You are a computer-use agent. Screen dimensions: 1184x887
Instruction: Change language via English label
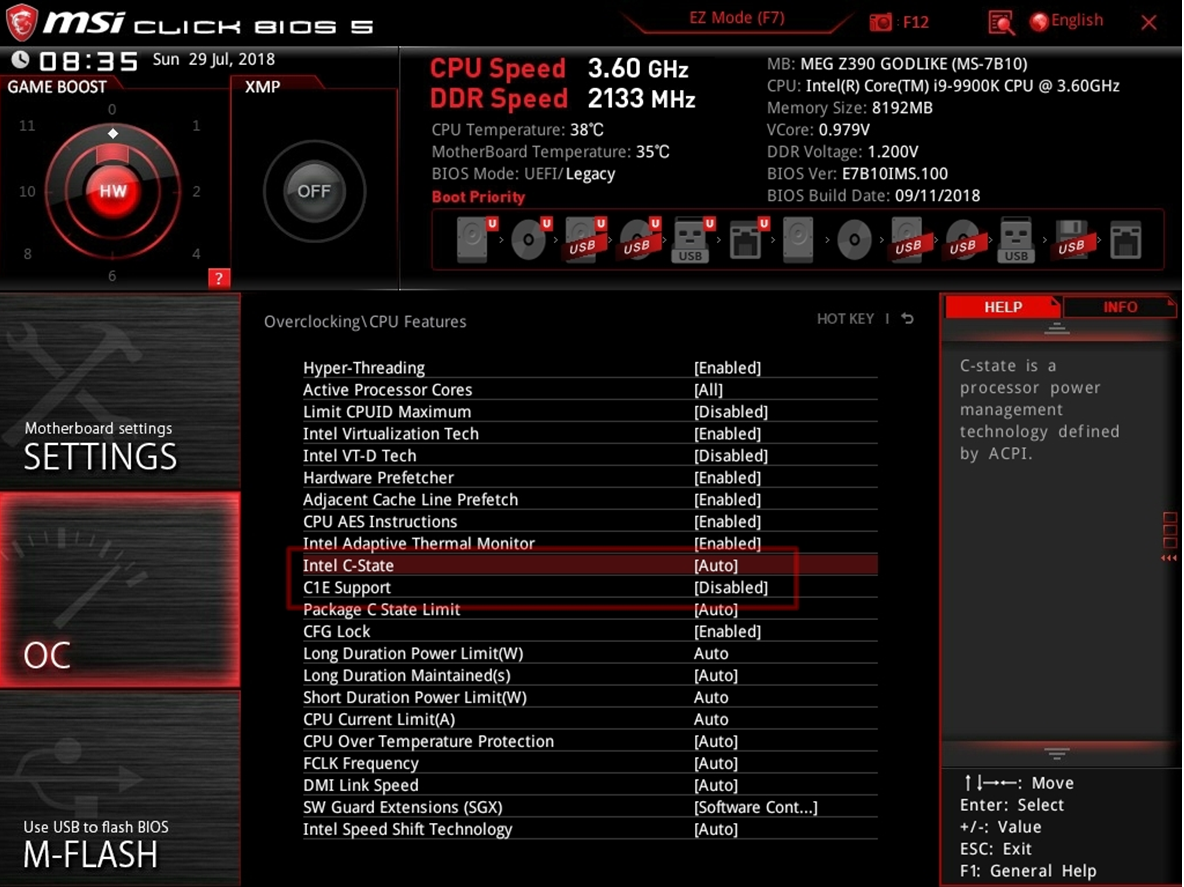[1077, 20]
